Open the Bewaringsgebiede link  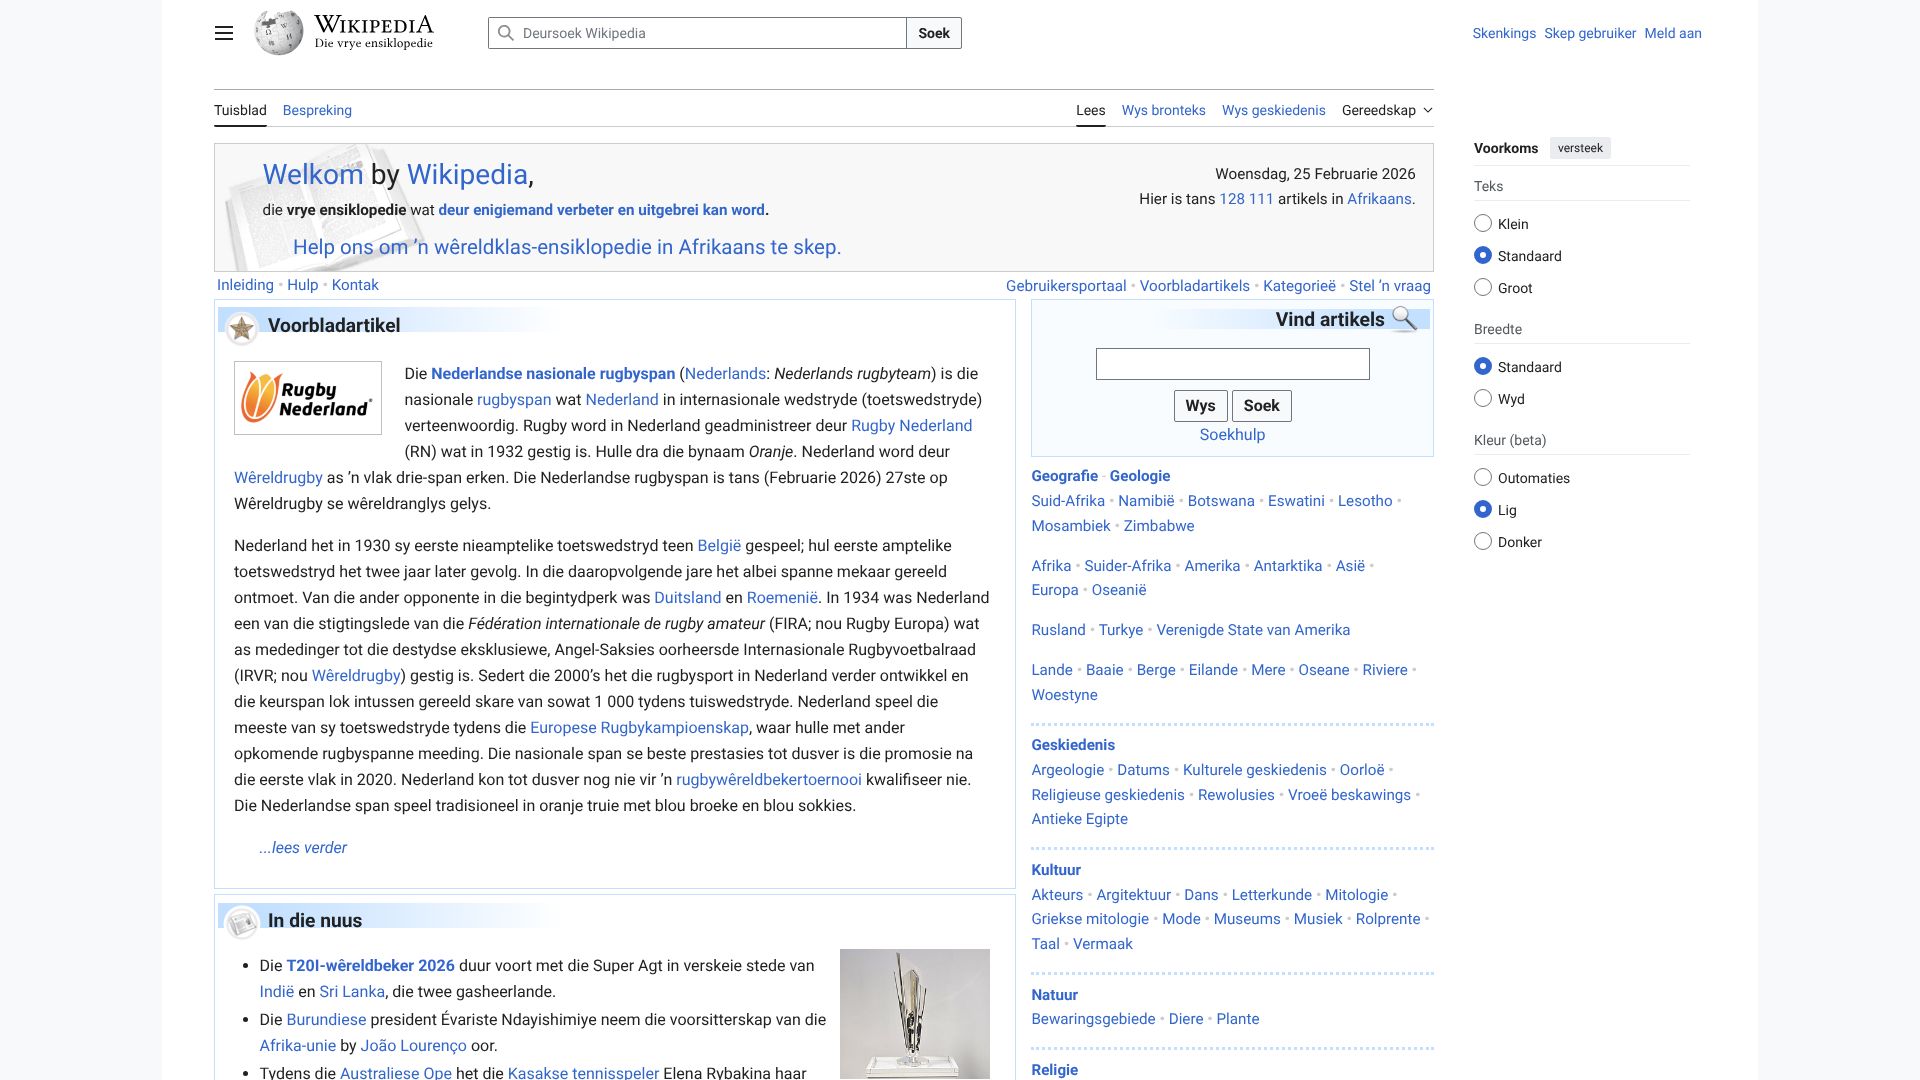coord(1093,1019)
